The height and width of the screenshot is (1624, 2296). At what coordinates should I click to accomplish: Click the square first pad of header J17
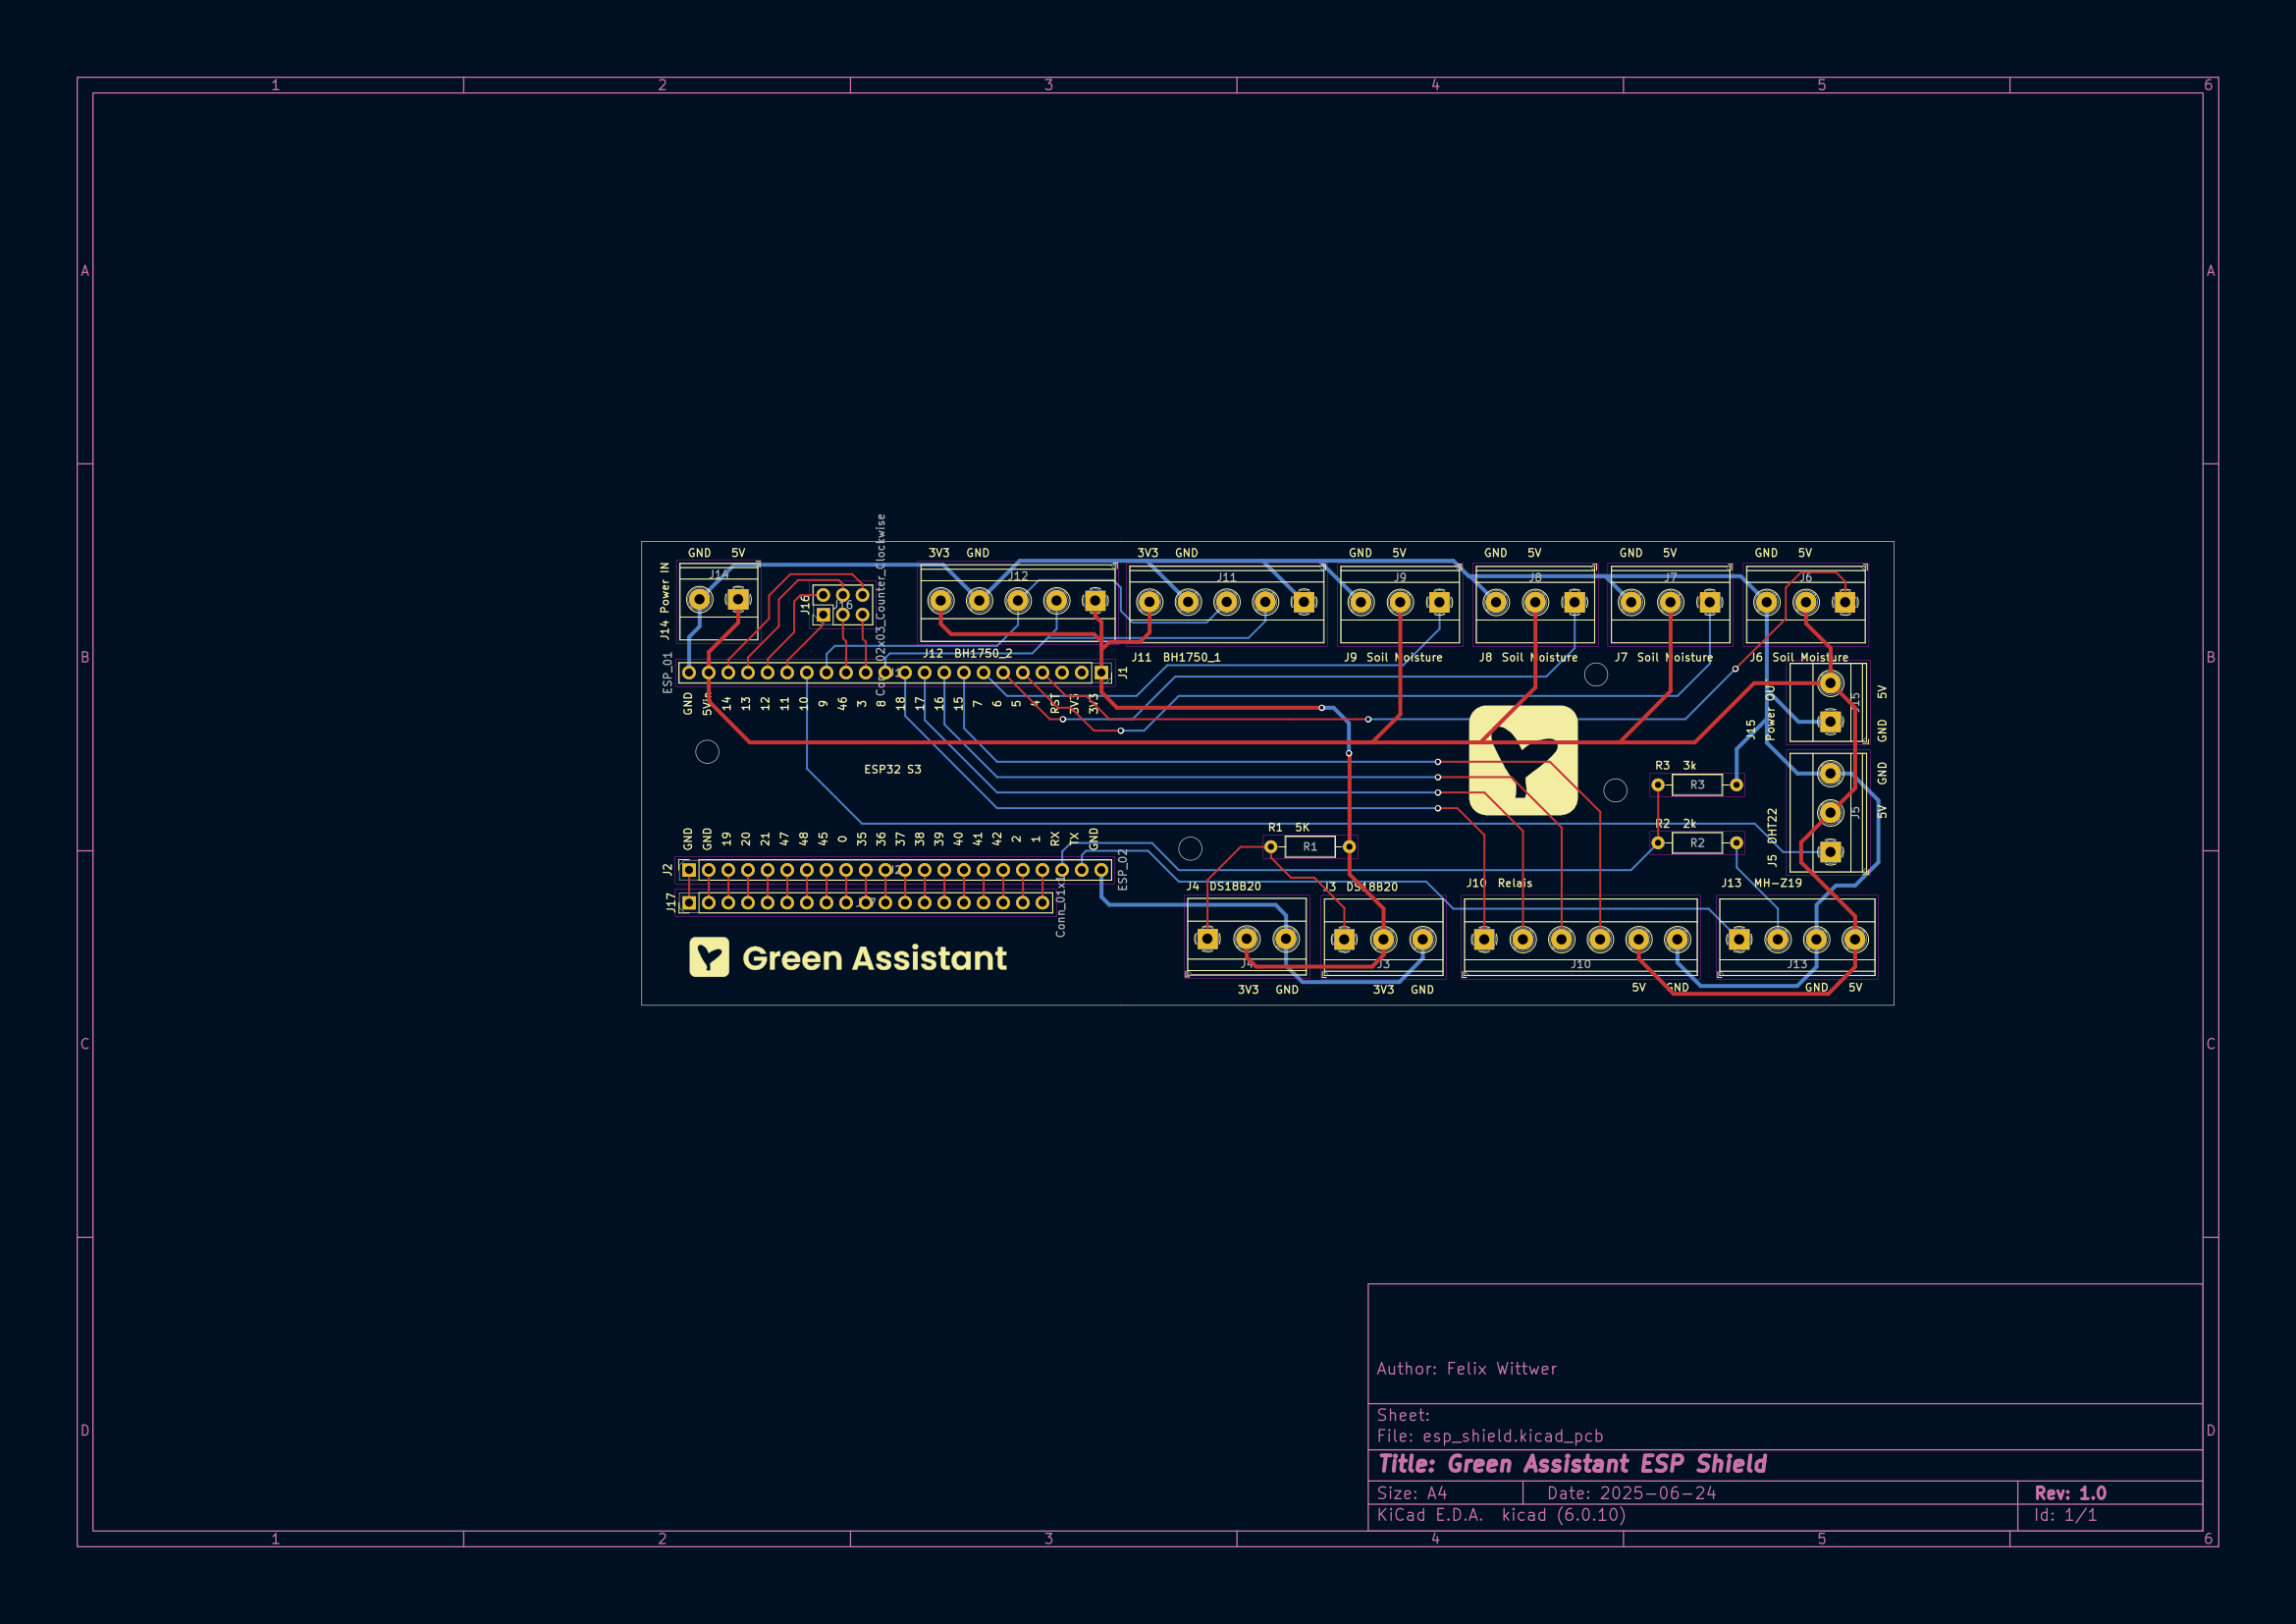(689, 903)
